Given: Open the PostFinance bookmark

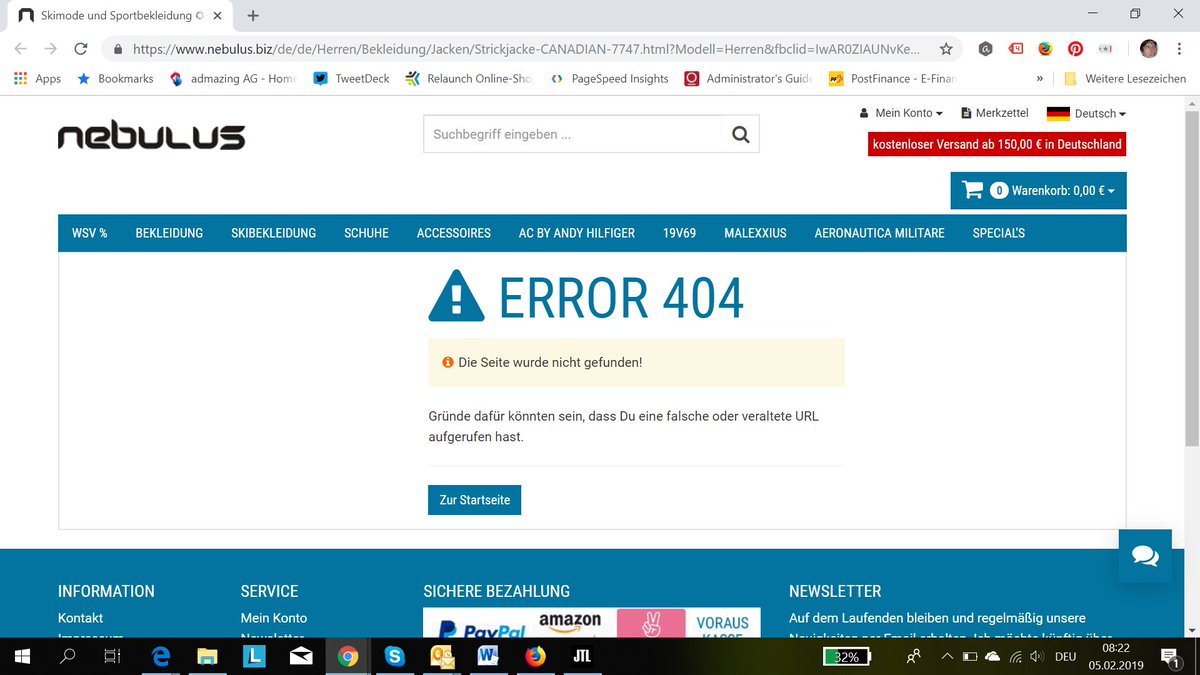Looking at the screenshot, I should click(893, 78).
